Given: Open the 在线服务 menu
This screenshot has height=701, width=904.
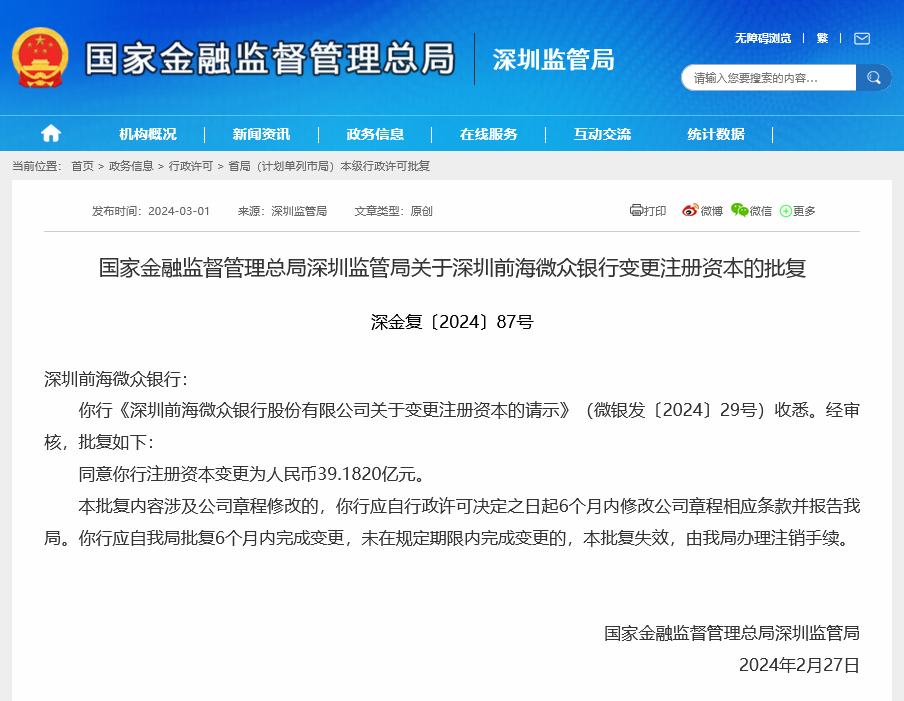Looking at the screenshot, I should click(x=488, y=134).
